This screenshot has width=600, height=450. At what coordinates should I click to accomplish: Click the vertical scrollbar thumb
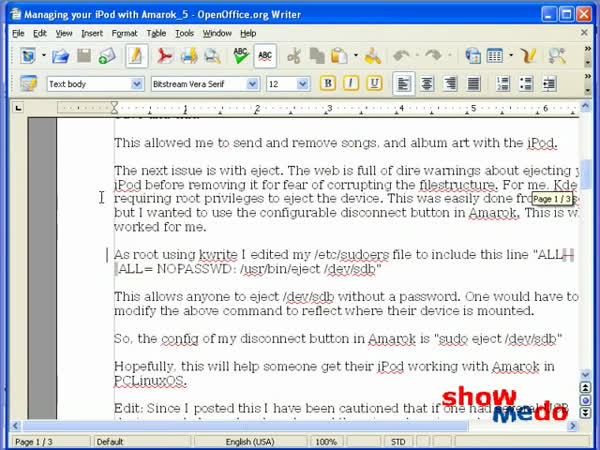coord(585,174)
